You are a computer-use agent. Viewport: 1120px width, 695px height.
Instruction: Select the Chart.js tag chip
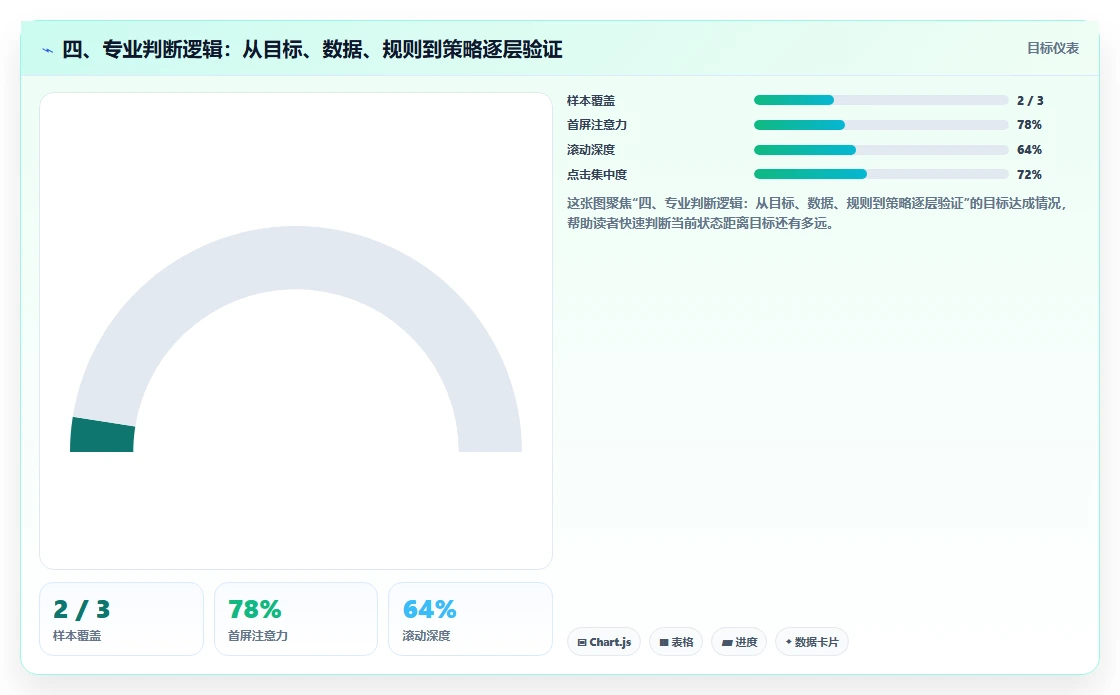(x=604, y=642)
